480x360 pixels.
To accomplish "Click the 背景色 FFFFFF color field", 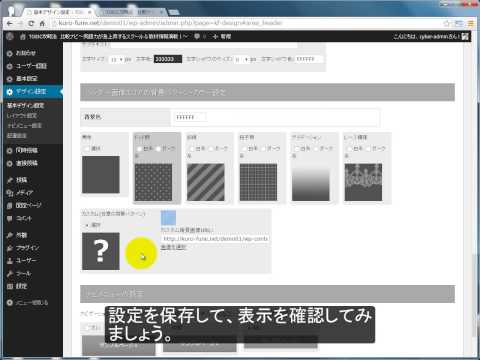I will pyautogui.click(x=190, y=117).
